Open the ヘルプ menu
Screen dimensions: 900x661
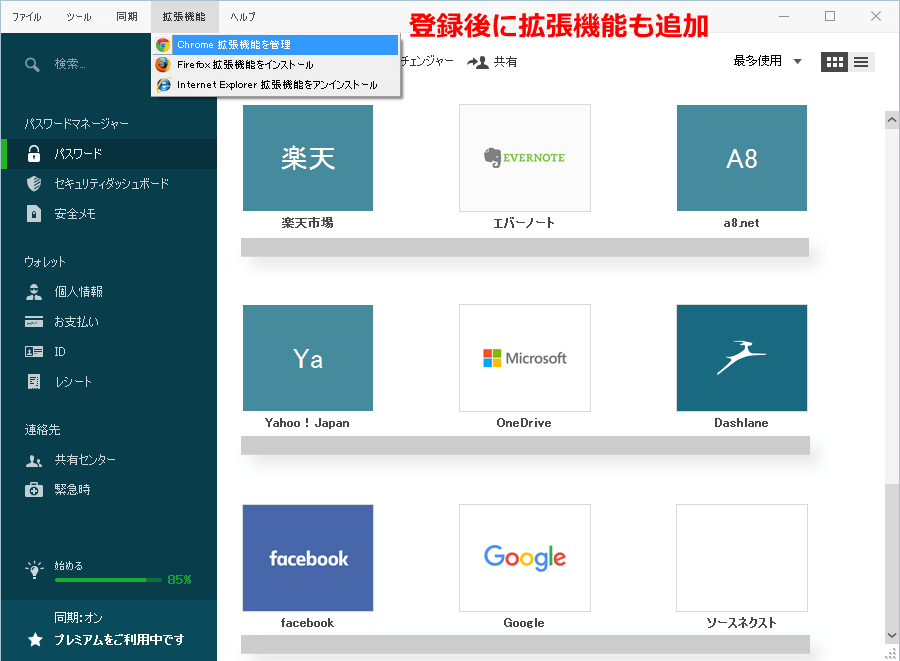tap(243, 17)
